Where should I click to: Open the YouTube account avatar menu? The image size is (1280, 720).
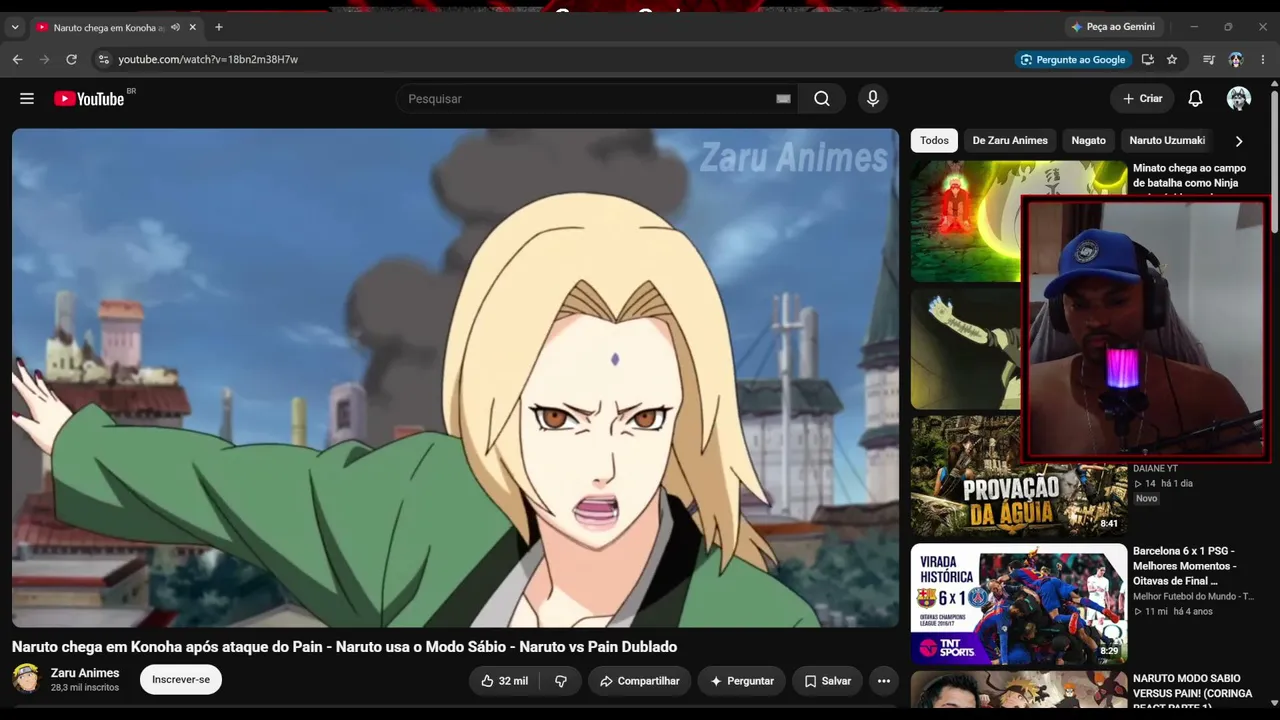pyautogui.click(x=1239, y=99)
